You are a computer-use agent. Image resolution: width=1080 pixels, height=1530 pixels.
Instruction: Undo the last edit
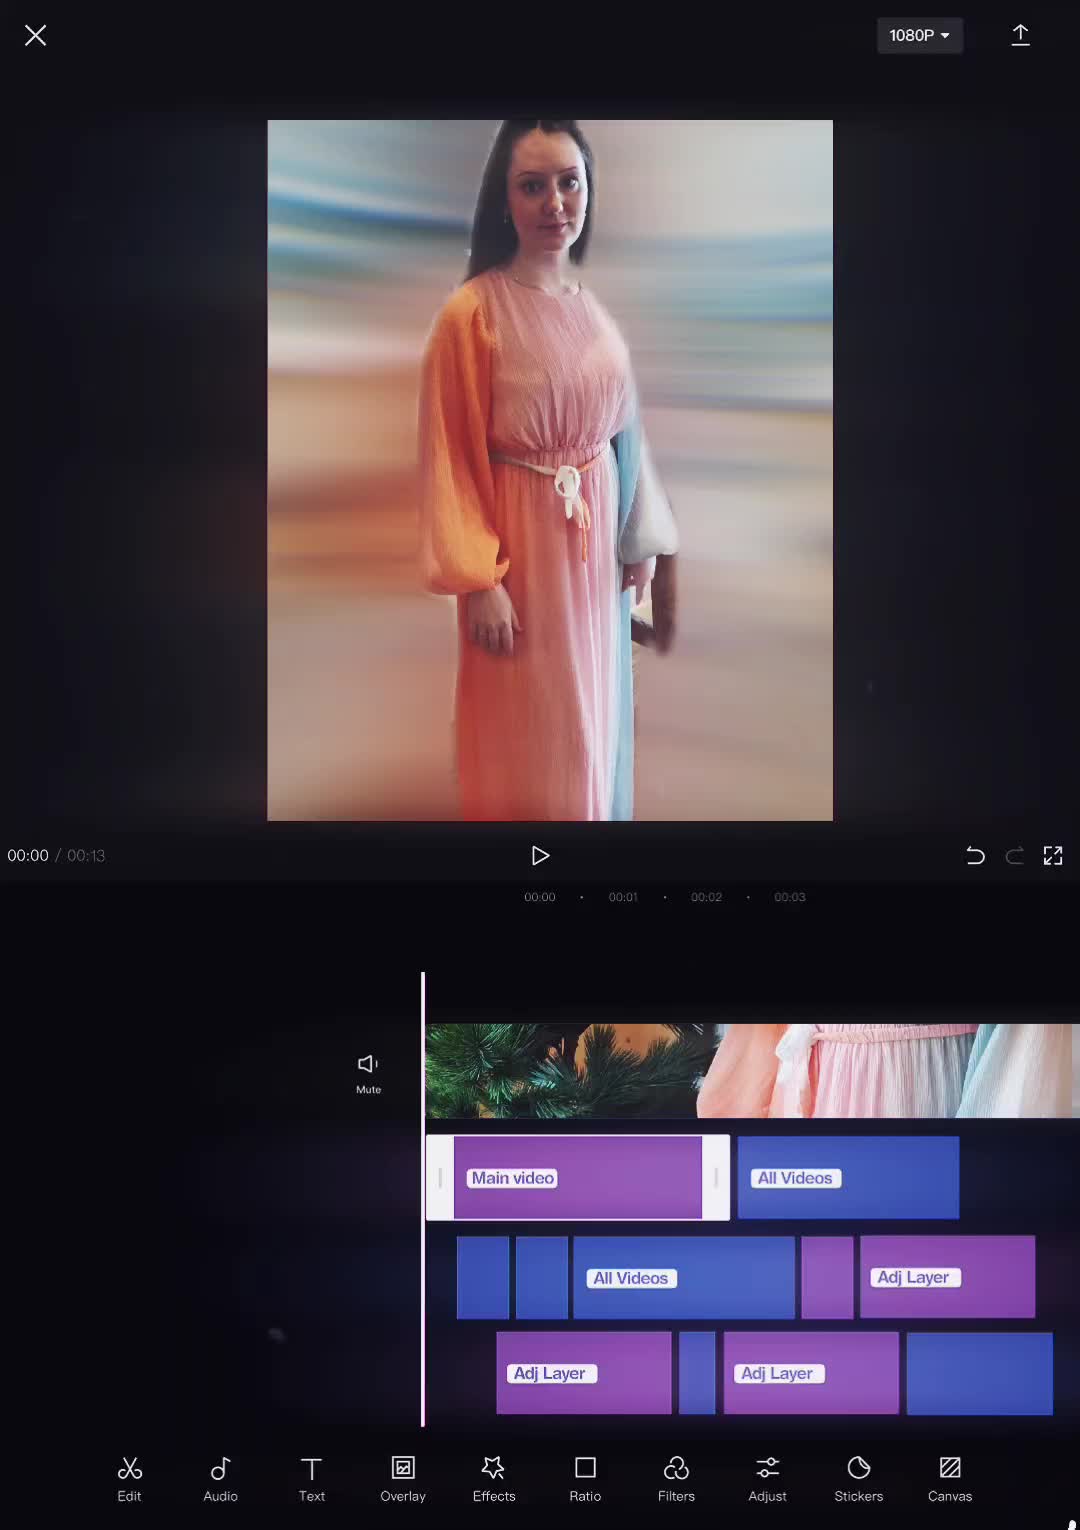975,856
